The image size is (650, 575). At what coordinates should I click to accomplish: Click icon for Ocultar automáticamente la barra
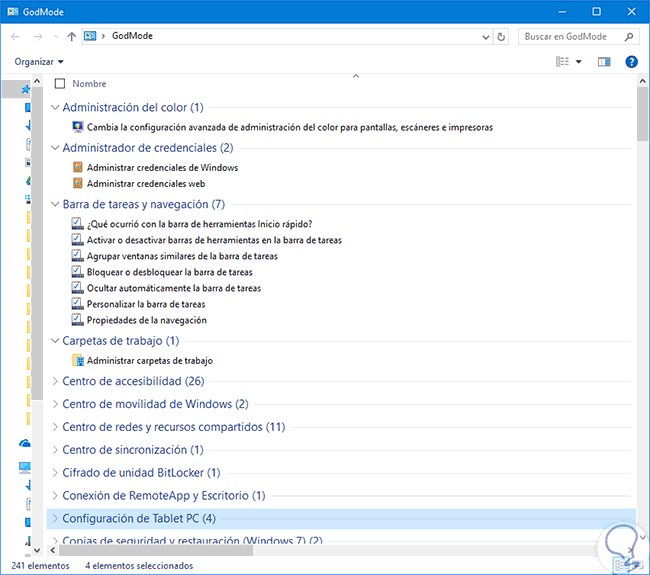click(x=78, y=288)
